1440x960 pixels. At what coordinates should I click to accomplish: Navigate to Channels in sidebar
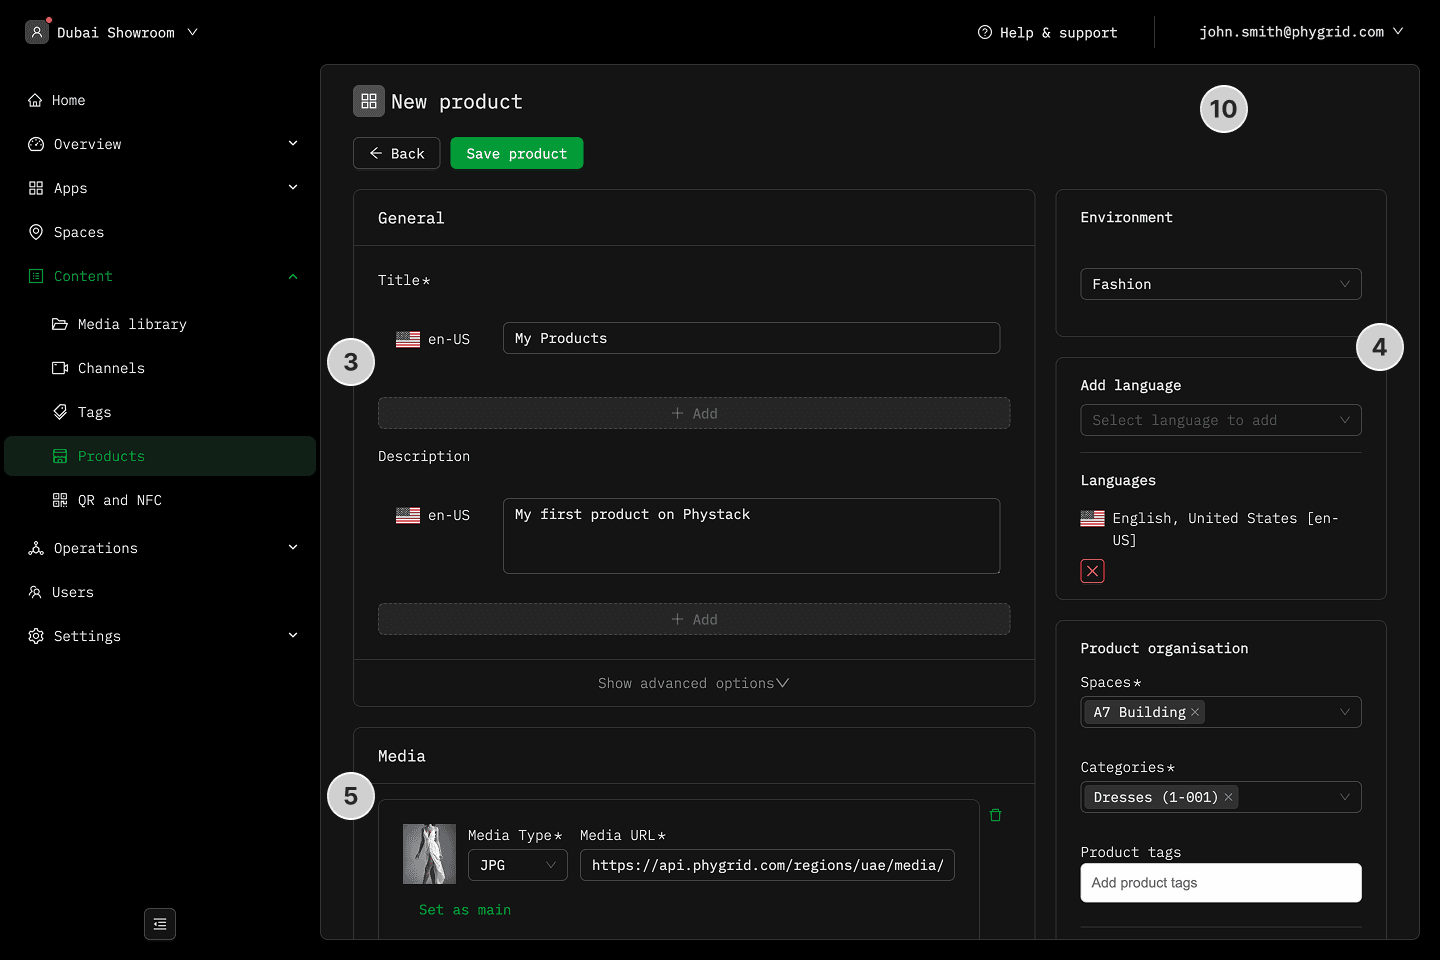pos(110,368)
